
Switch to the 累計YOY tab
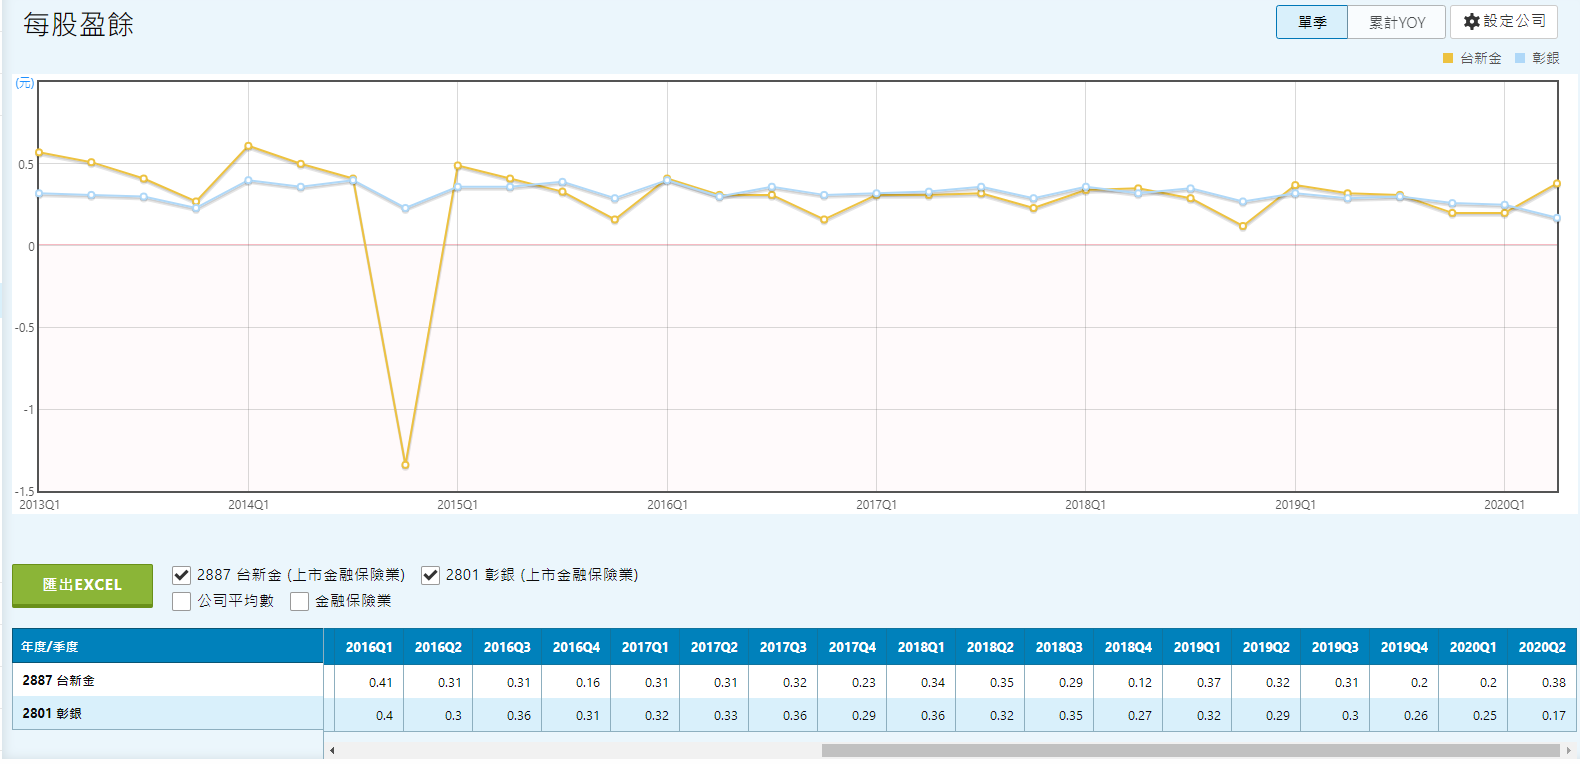coord(1397,22)
